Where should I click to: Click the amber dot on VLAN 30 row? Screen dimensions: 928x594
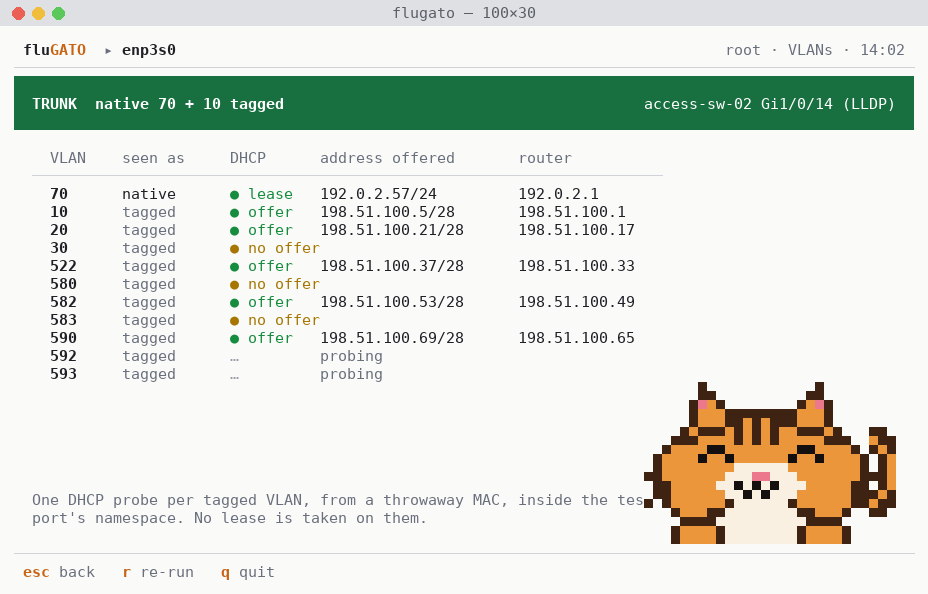coord(234,249)
